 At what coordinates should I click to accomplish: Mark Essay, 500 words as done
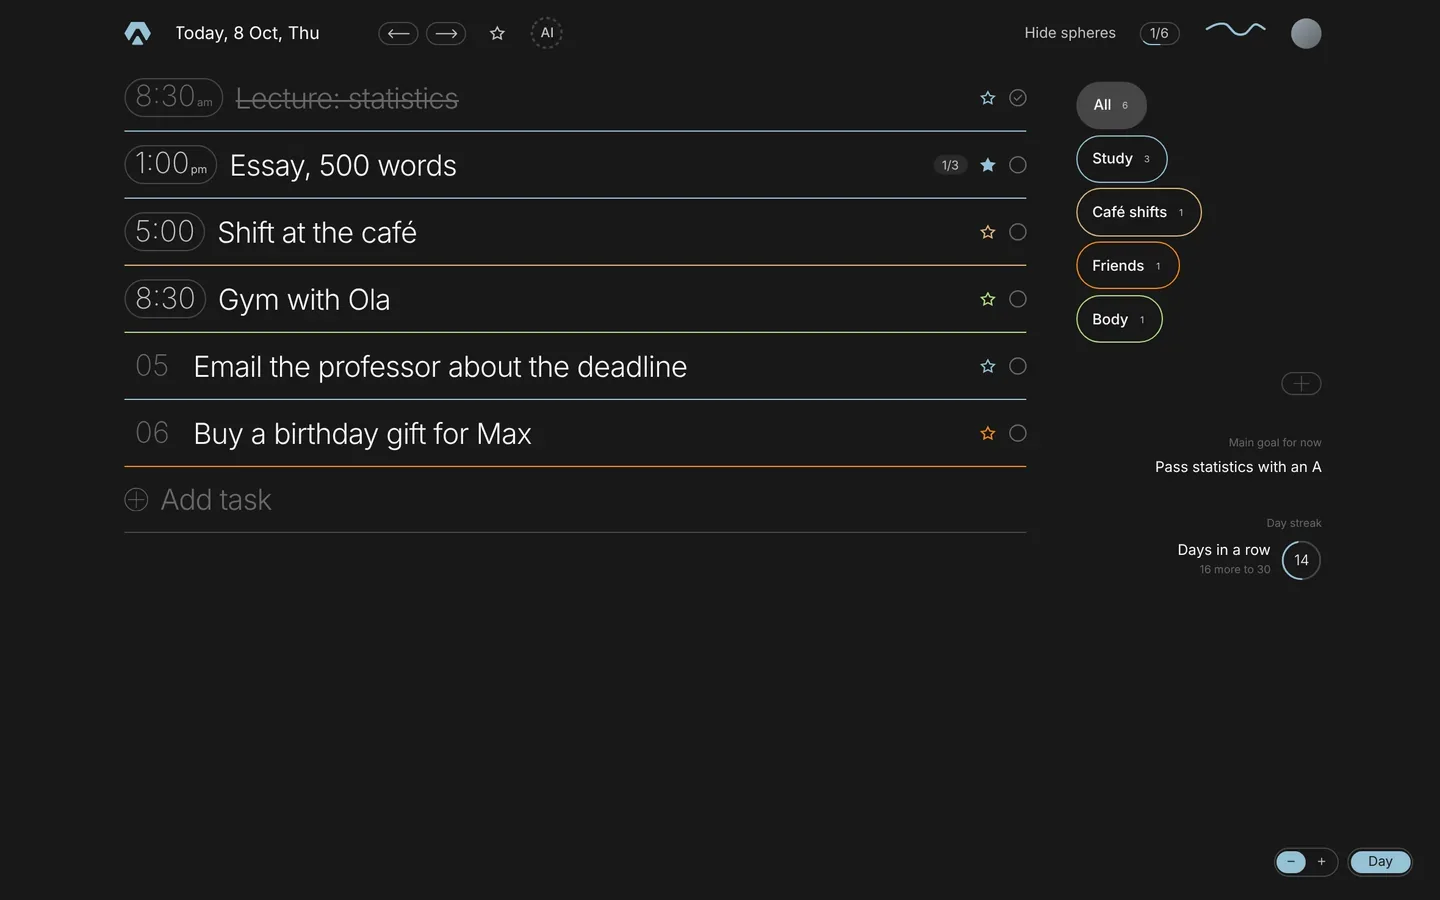[x=1018, y=165]
